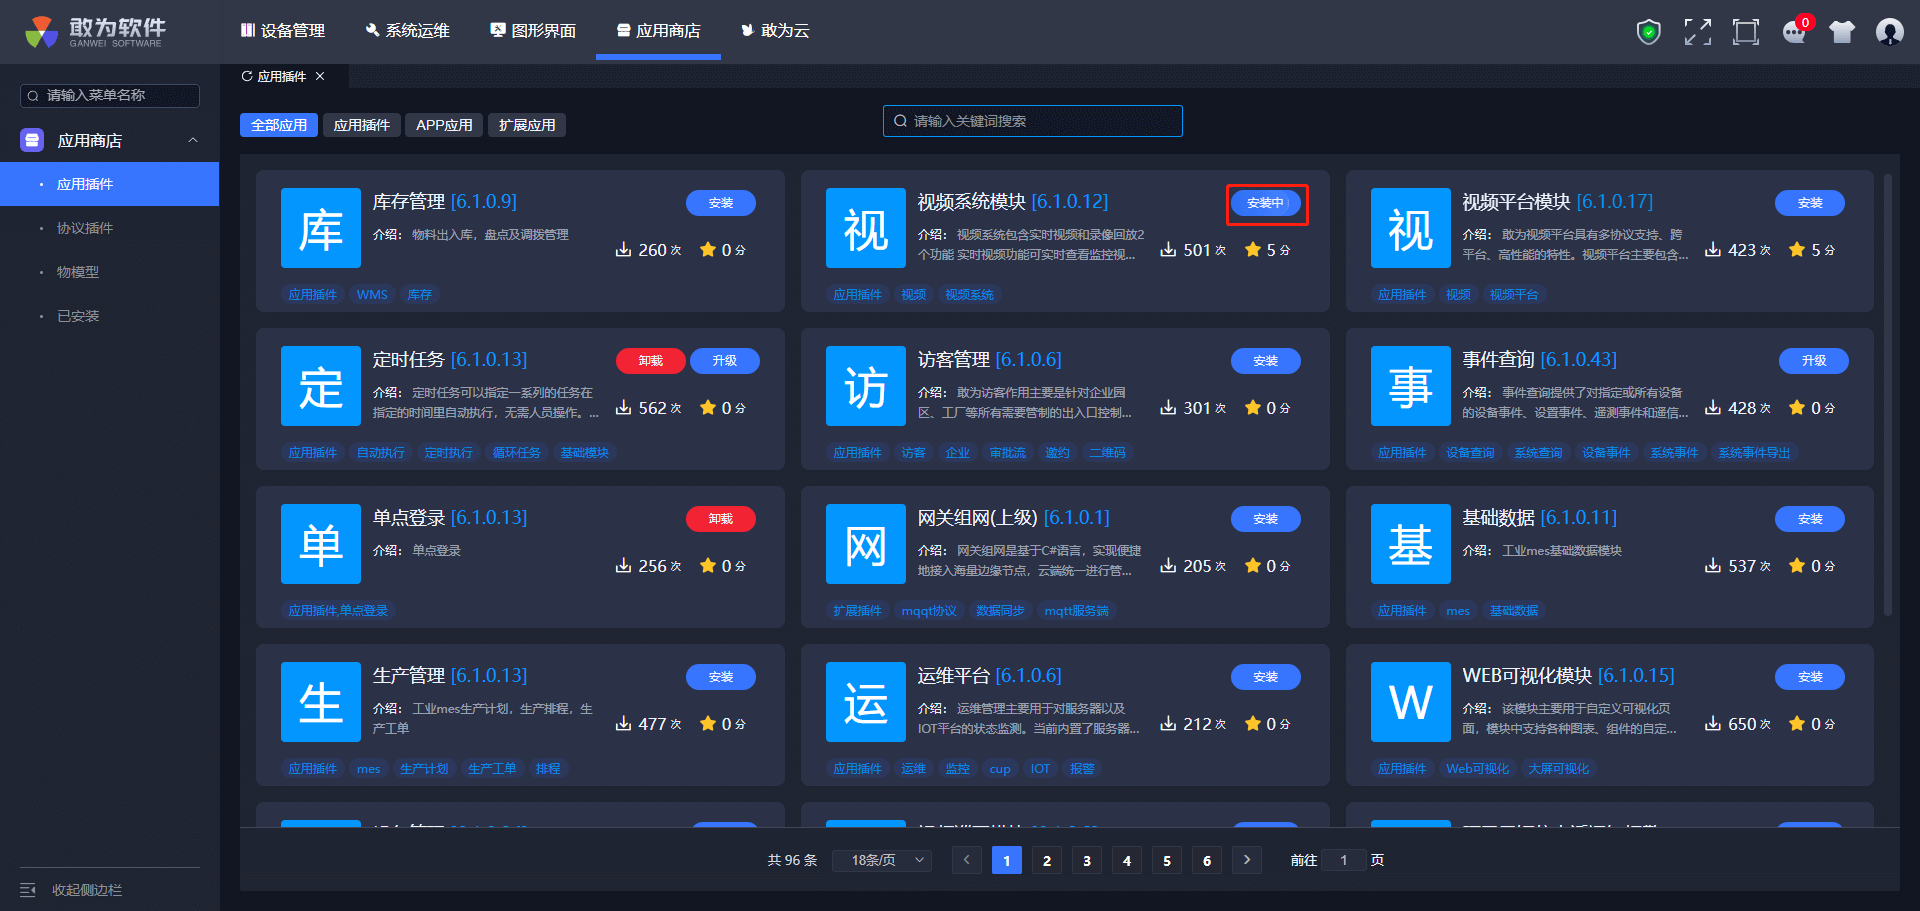Open the 系统运维 top menu
The height and width of the screenshot is (911, 1920).
(x=408, y=31)
